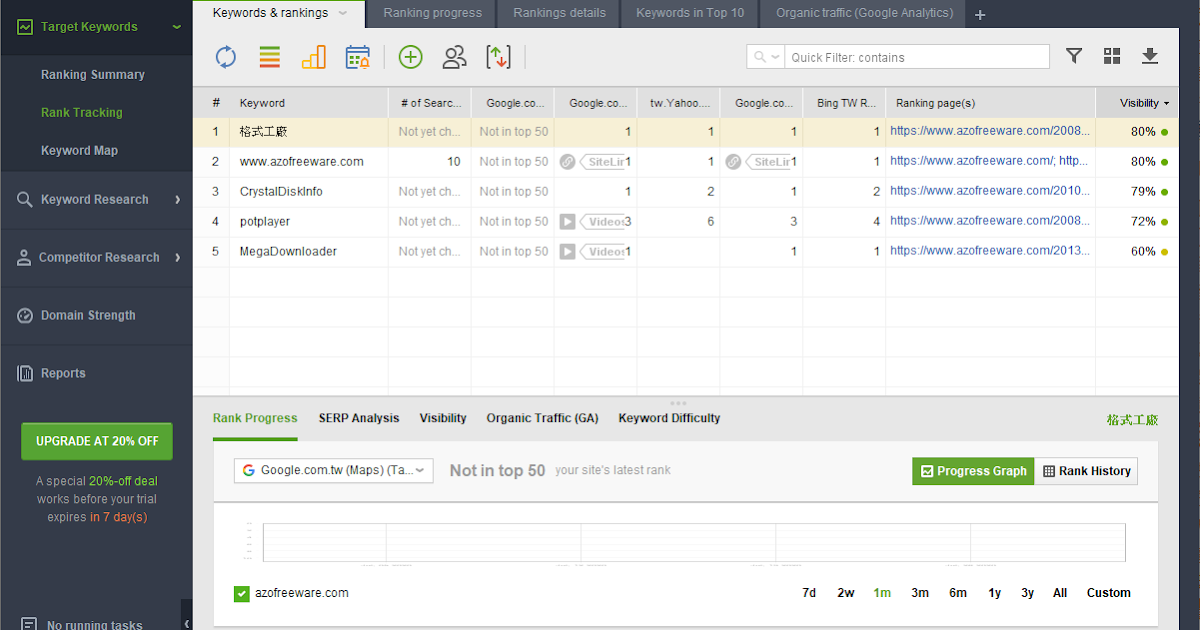Open Rank Tracking in sidebar
Screen dimensions: 1200x630
[82, 113]
